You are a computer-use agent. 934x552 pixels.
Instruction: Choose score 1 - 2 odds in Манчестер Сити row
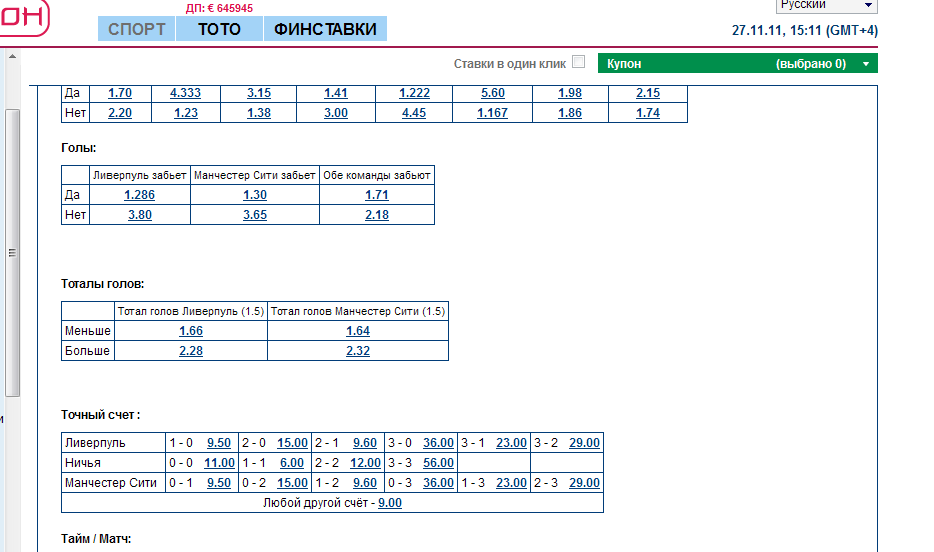click(x=365, y=482)
